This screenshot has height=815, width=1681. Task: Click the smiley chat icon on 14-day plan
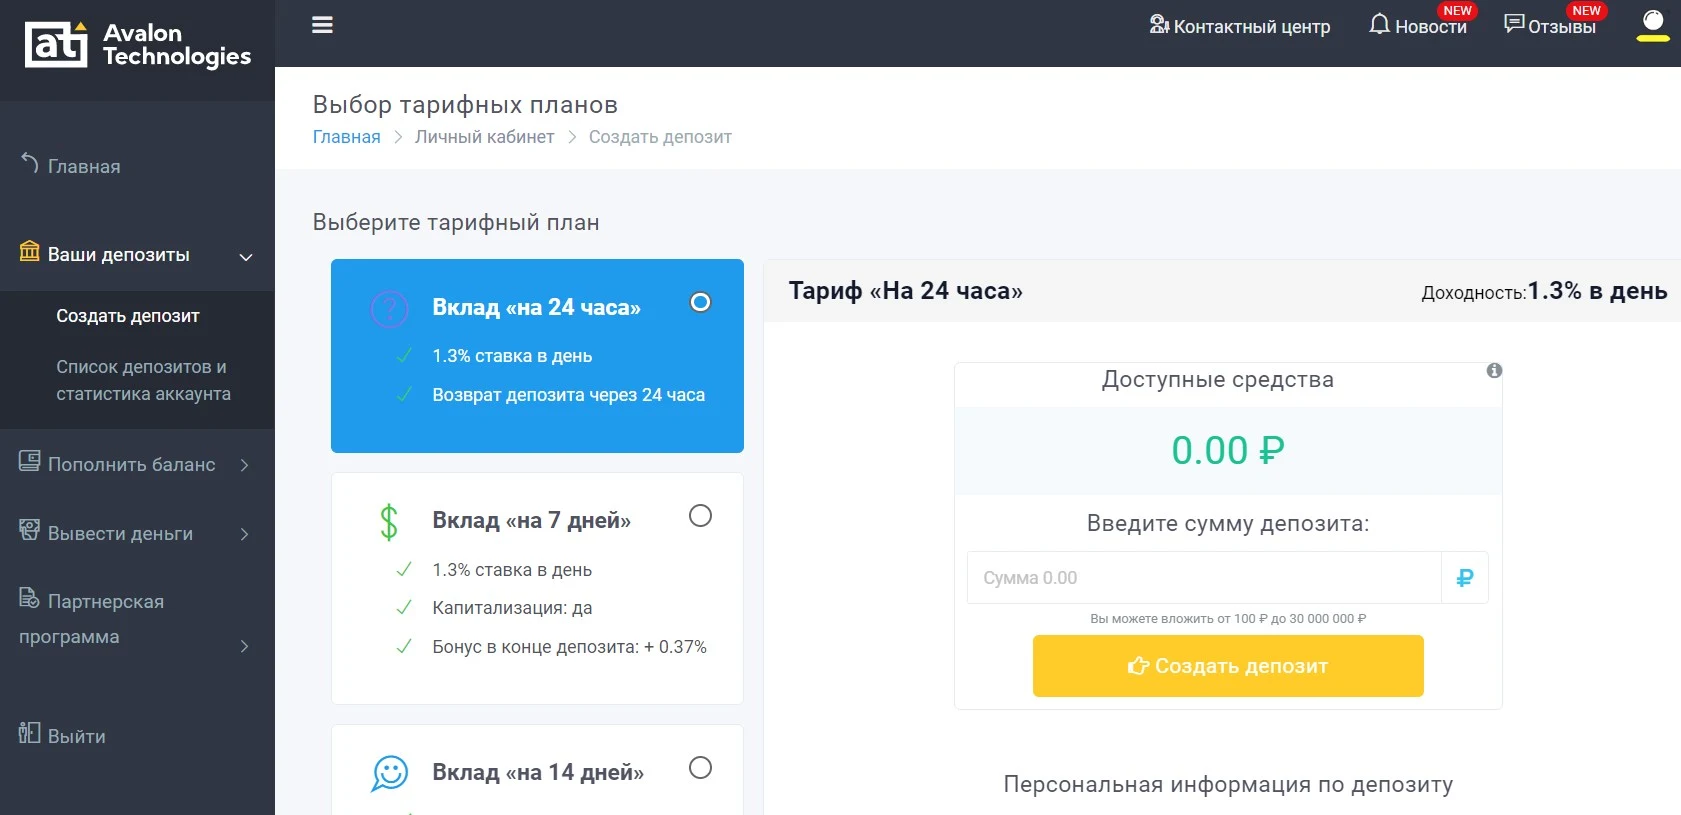click(x=390, y=773)
